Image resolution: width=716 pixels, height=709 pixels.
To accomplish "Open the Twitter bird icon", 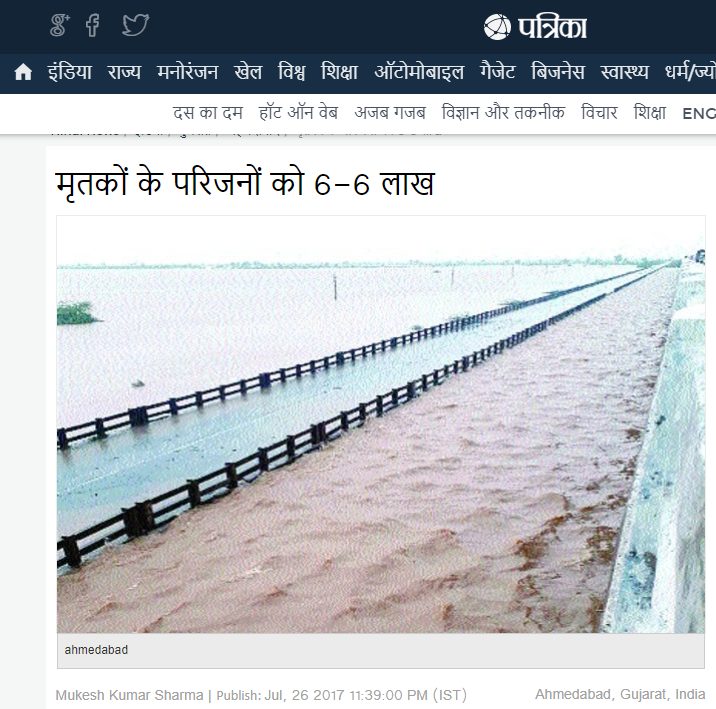I will click(x=136, y=25).
